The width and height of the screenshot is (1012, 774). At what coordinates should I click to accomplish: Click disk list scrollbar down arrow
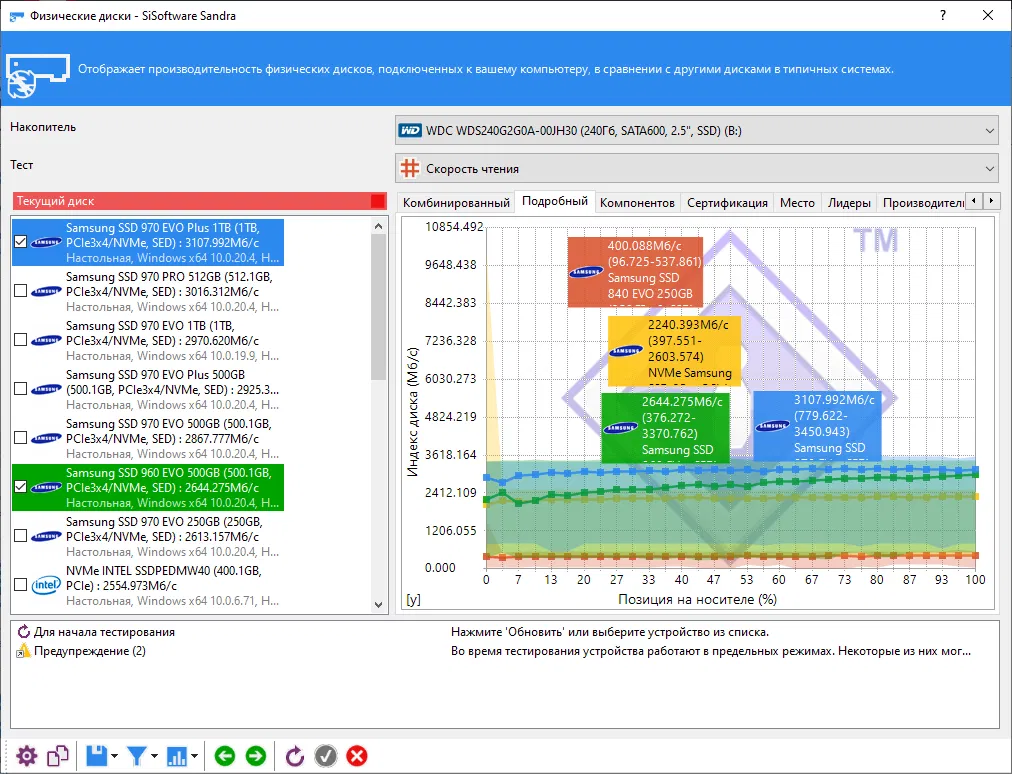(378, 605)
